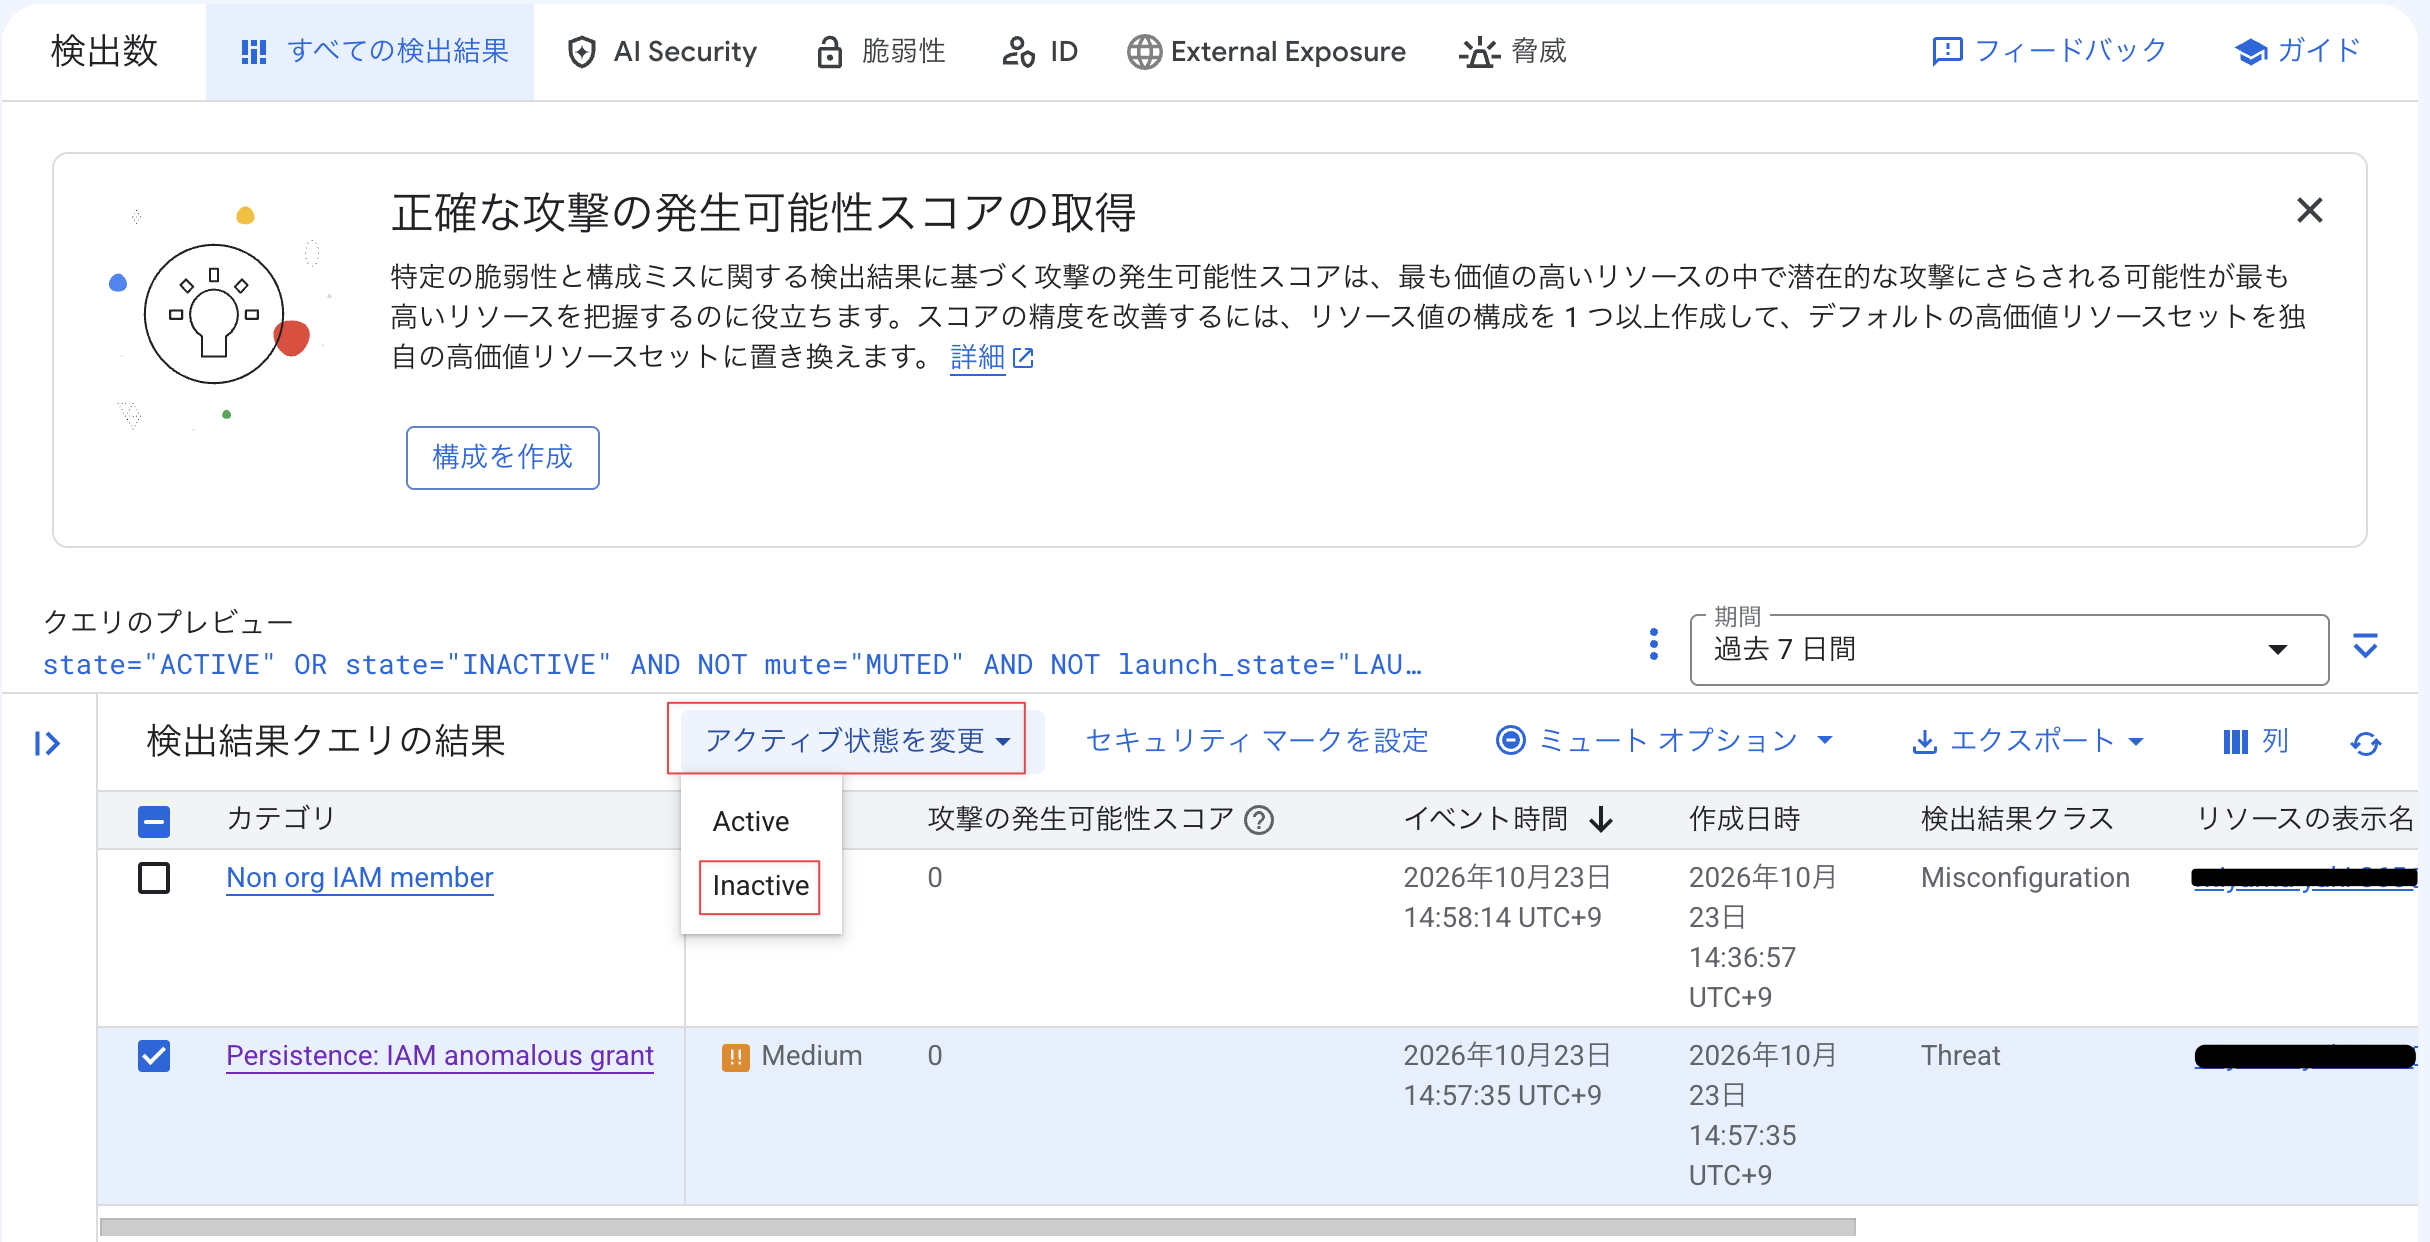2430x1242 pixels.
Task: Dismiss the attack score banner with X
Action: coord(2309,210)
